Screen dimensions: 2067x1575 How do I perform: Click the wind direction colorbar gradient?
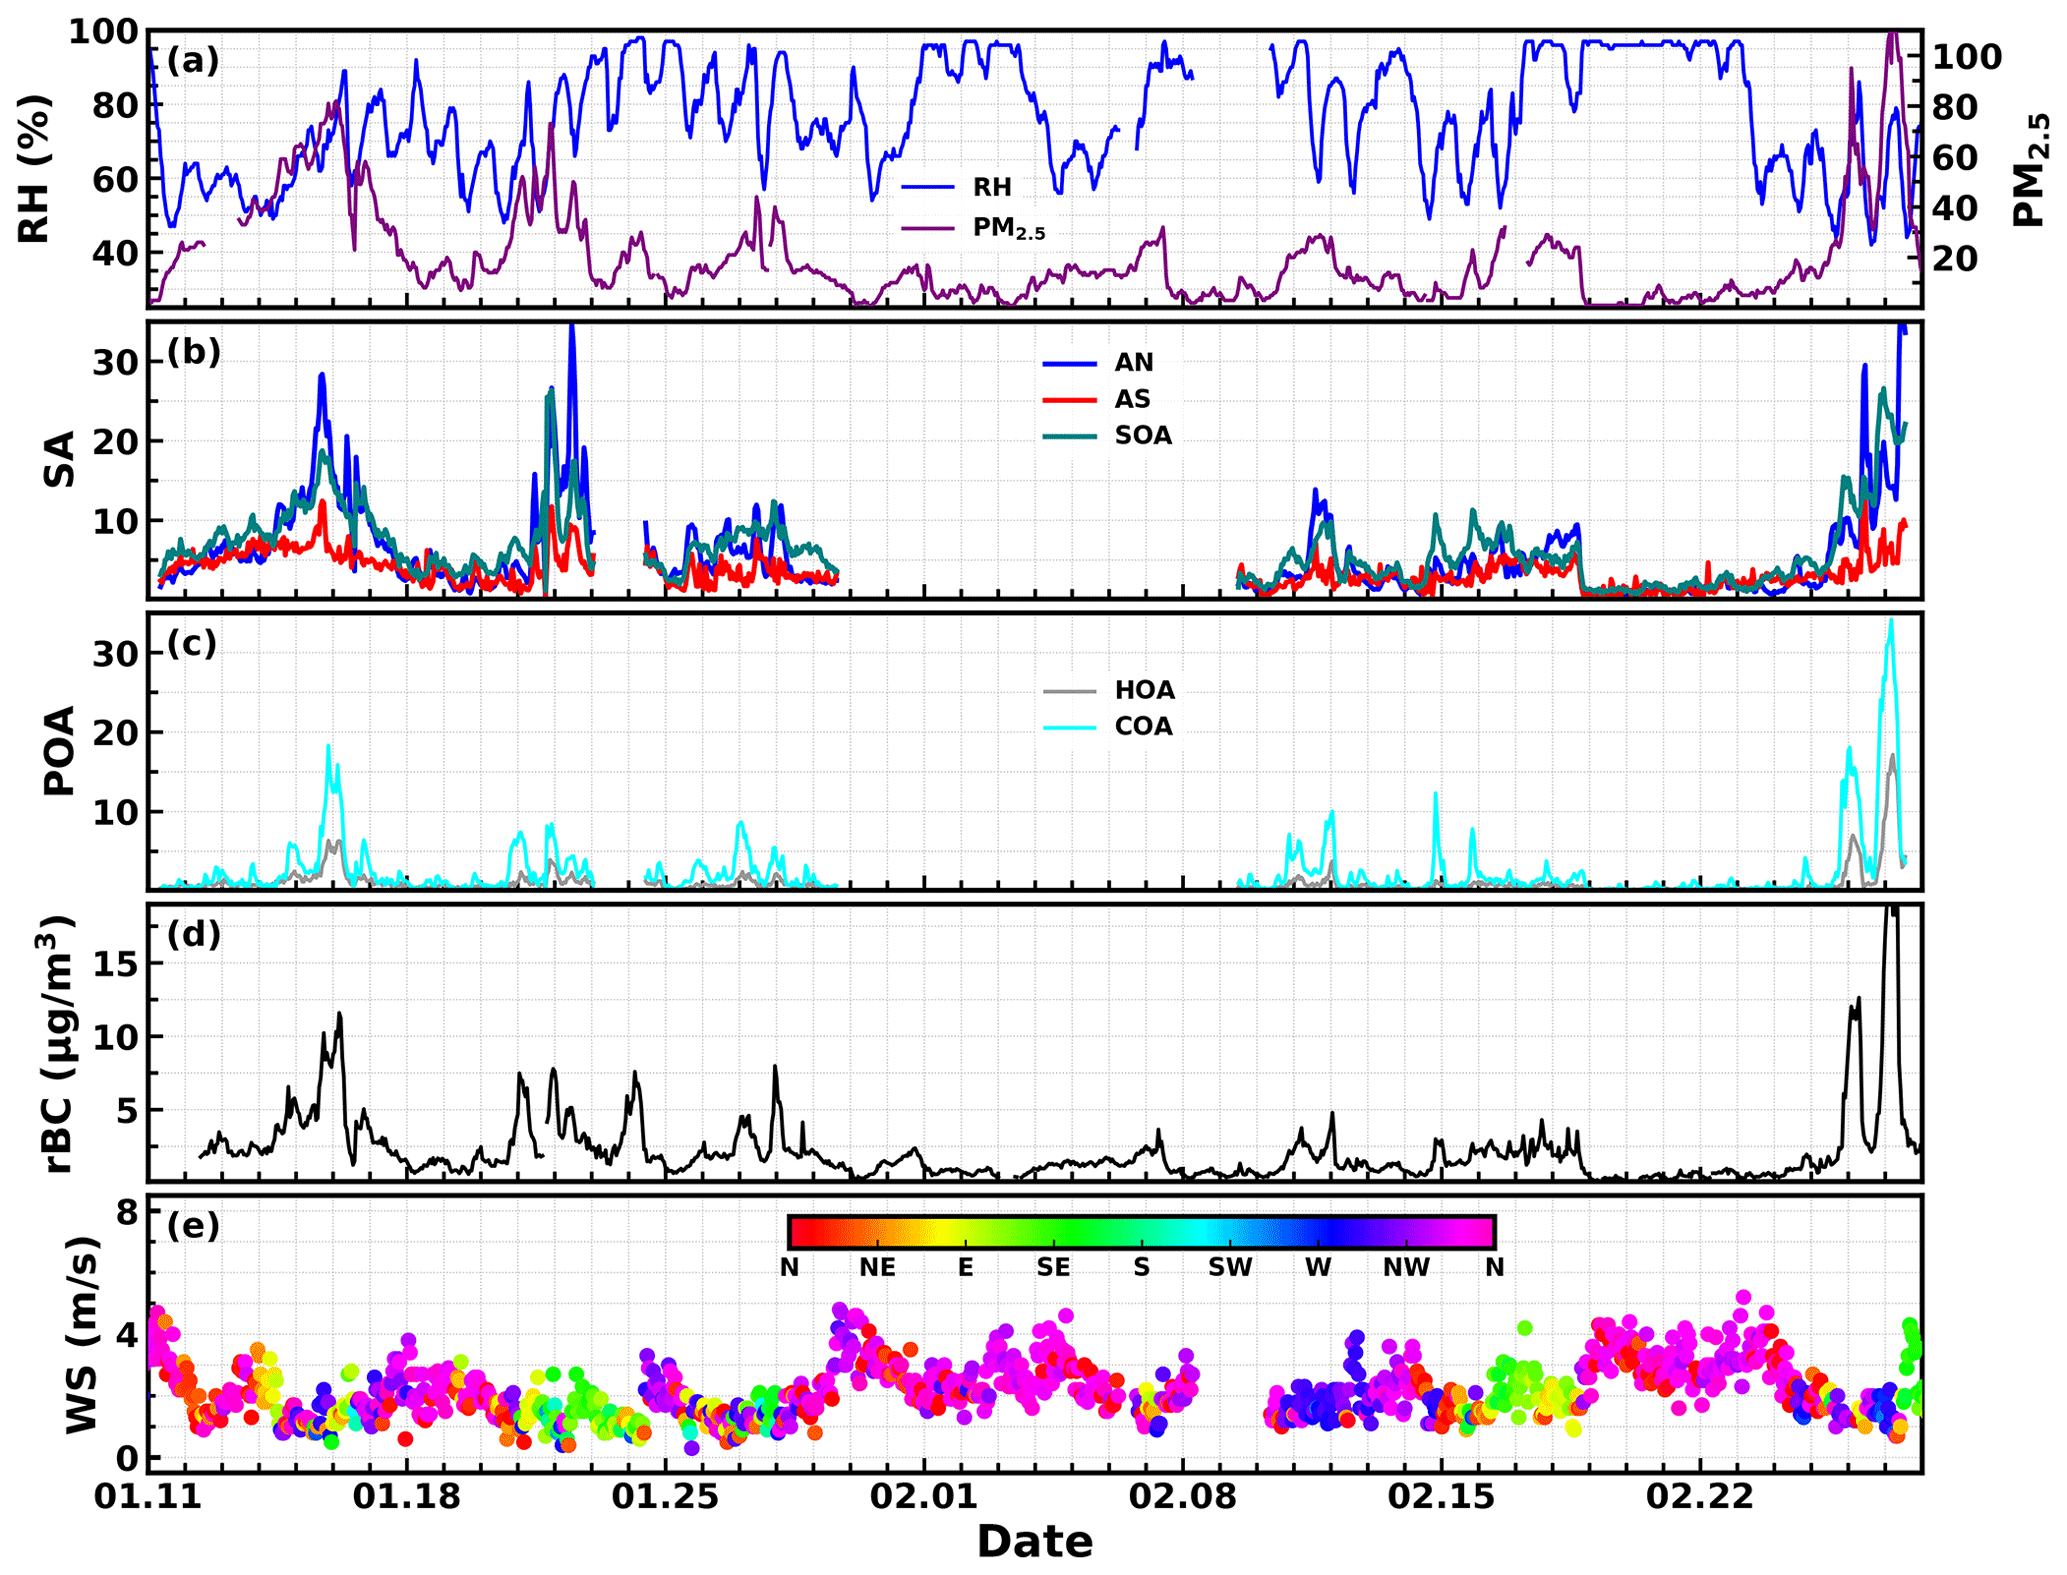click(x=1141, y=1232)
